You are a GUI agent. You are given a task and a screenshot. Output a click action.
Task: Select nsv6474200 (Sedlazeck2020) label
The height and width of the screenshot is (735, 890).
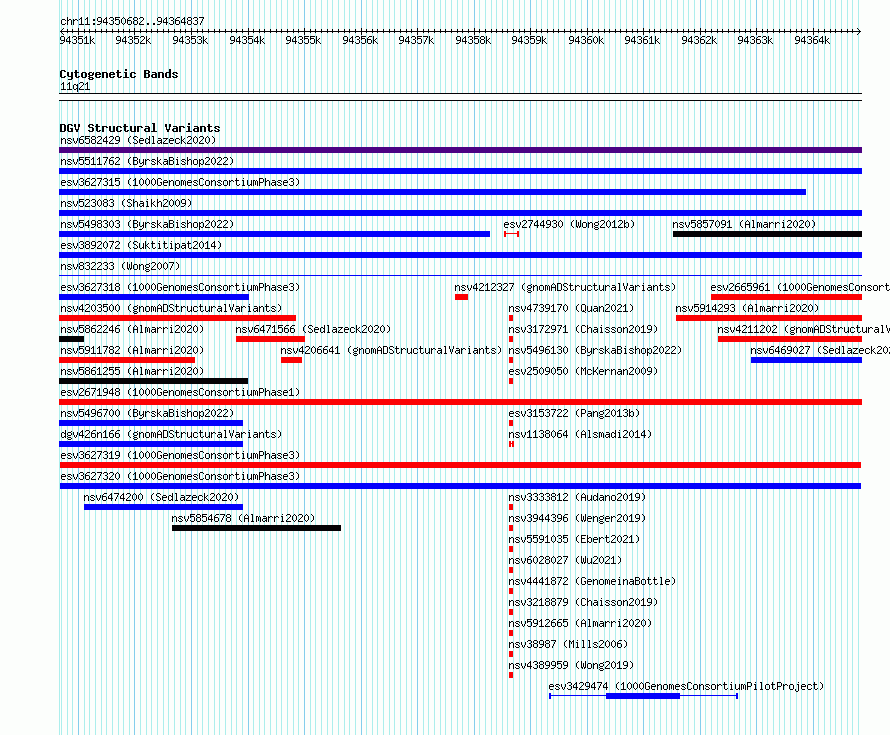point(161,497)
